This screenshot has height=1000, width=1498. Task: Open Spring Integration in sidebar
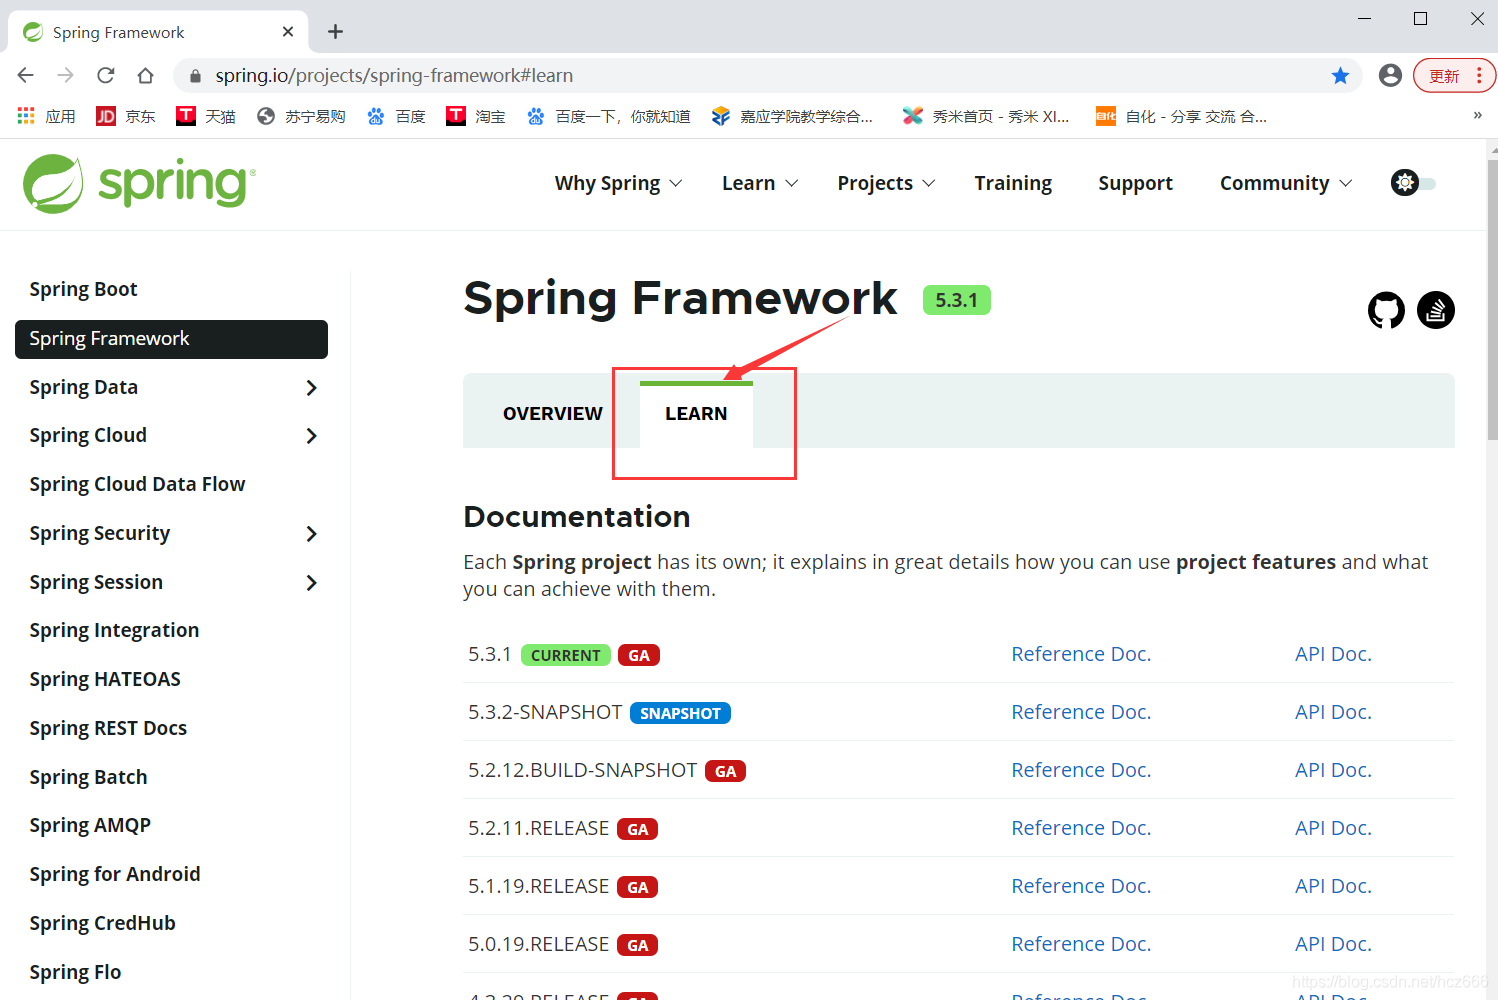114,630
